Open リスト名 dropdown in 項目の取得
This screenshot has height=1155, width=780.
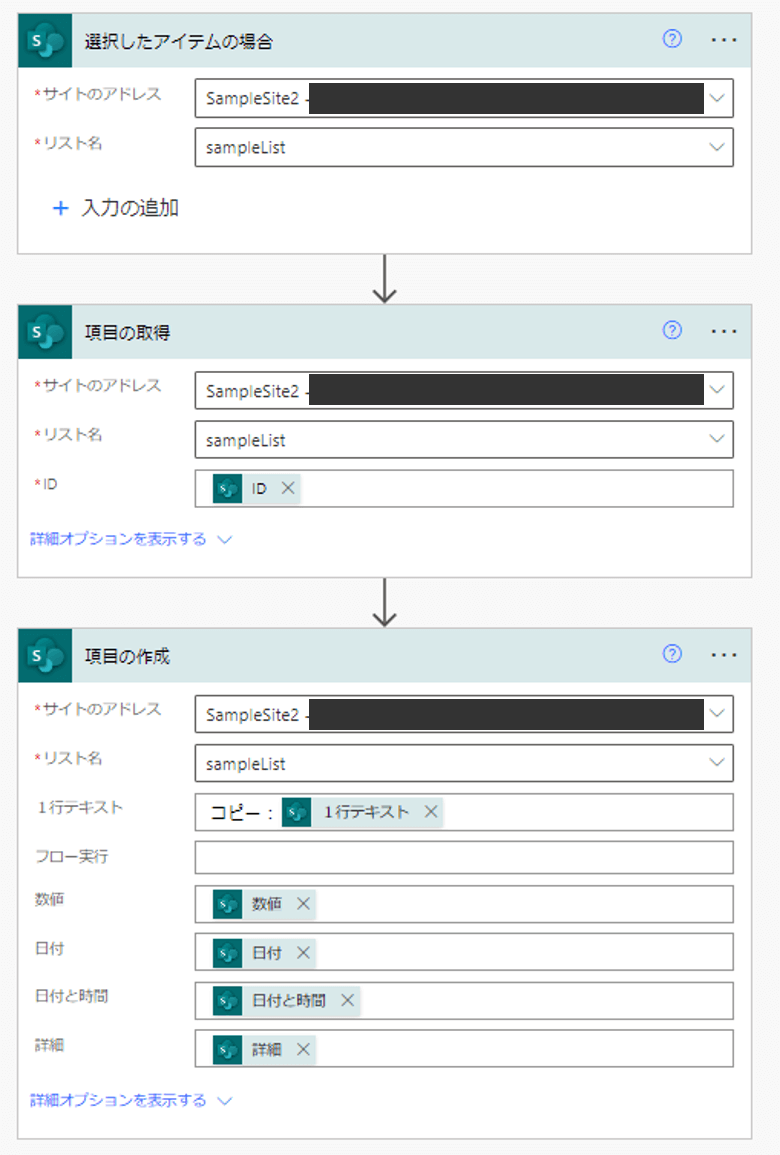pos(716,439)
